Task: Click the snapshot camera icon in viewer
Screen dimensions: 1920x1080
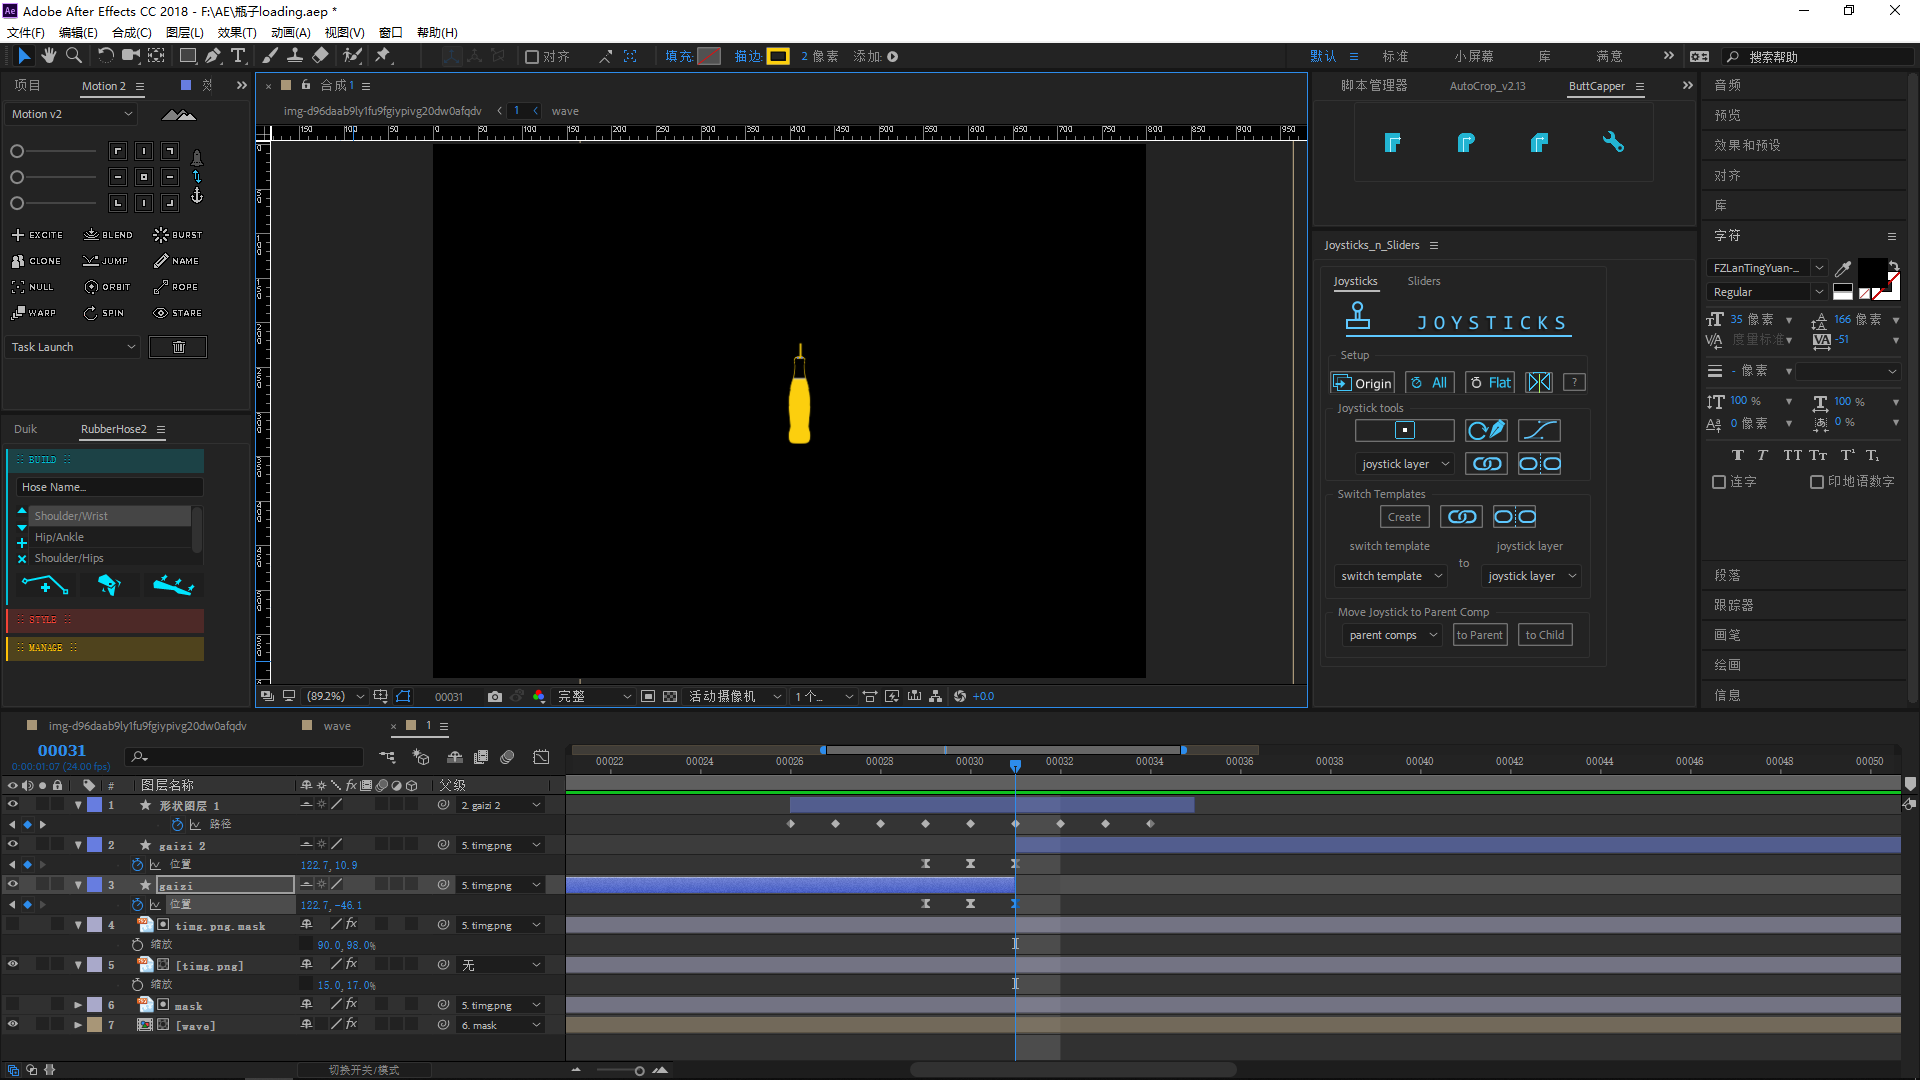Action: point(494,696)
